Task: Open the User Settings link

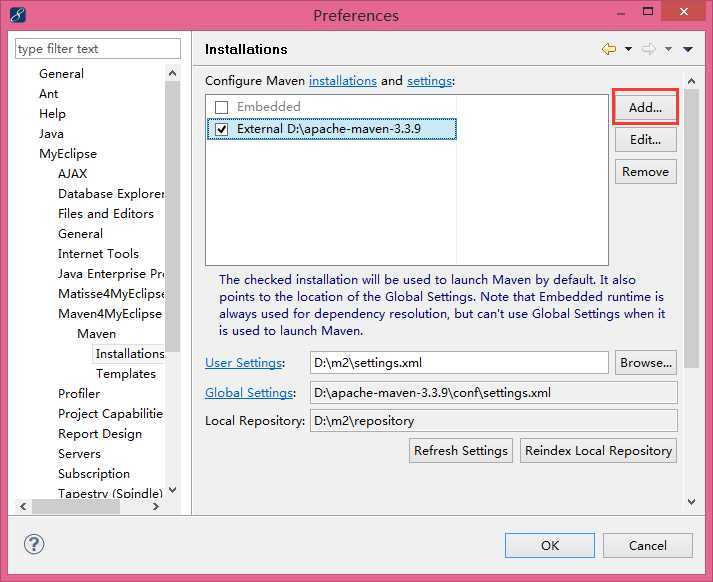Action: tap(243, 363)
